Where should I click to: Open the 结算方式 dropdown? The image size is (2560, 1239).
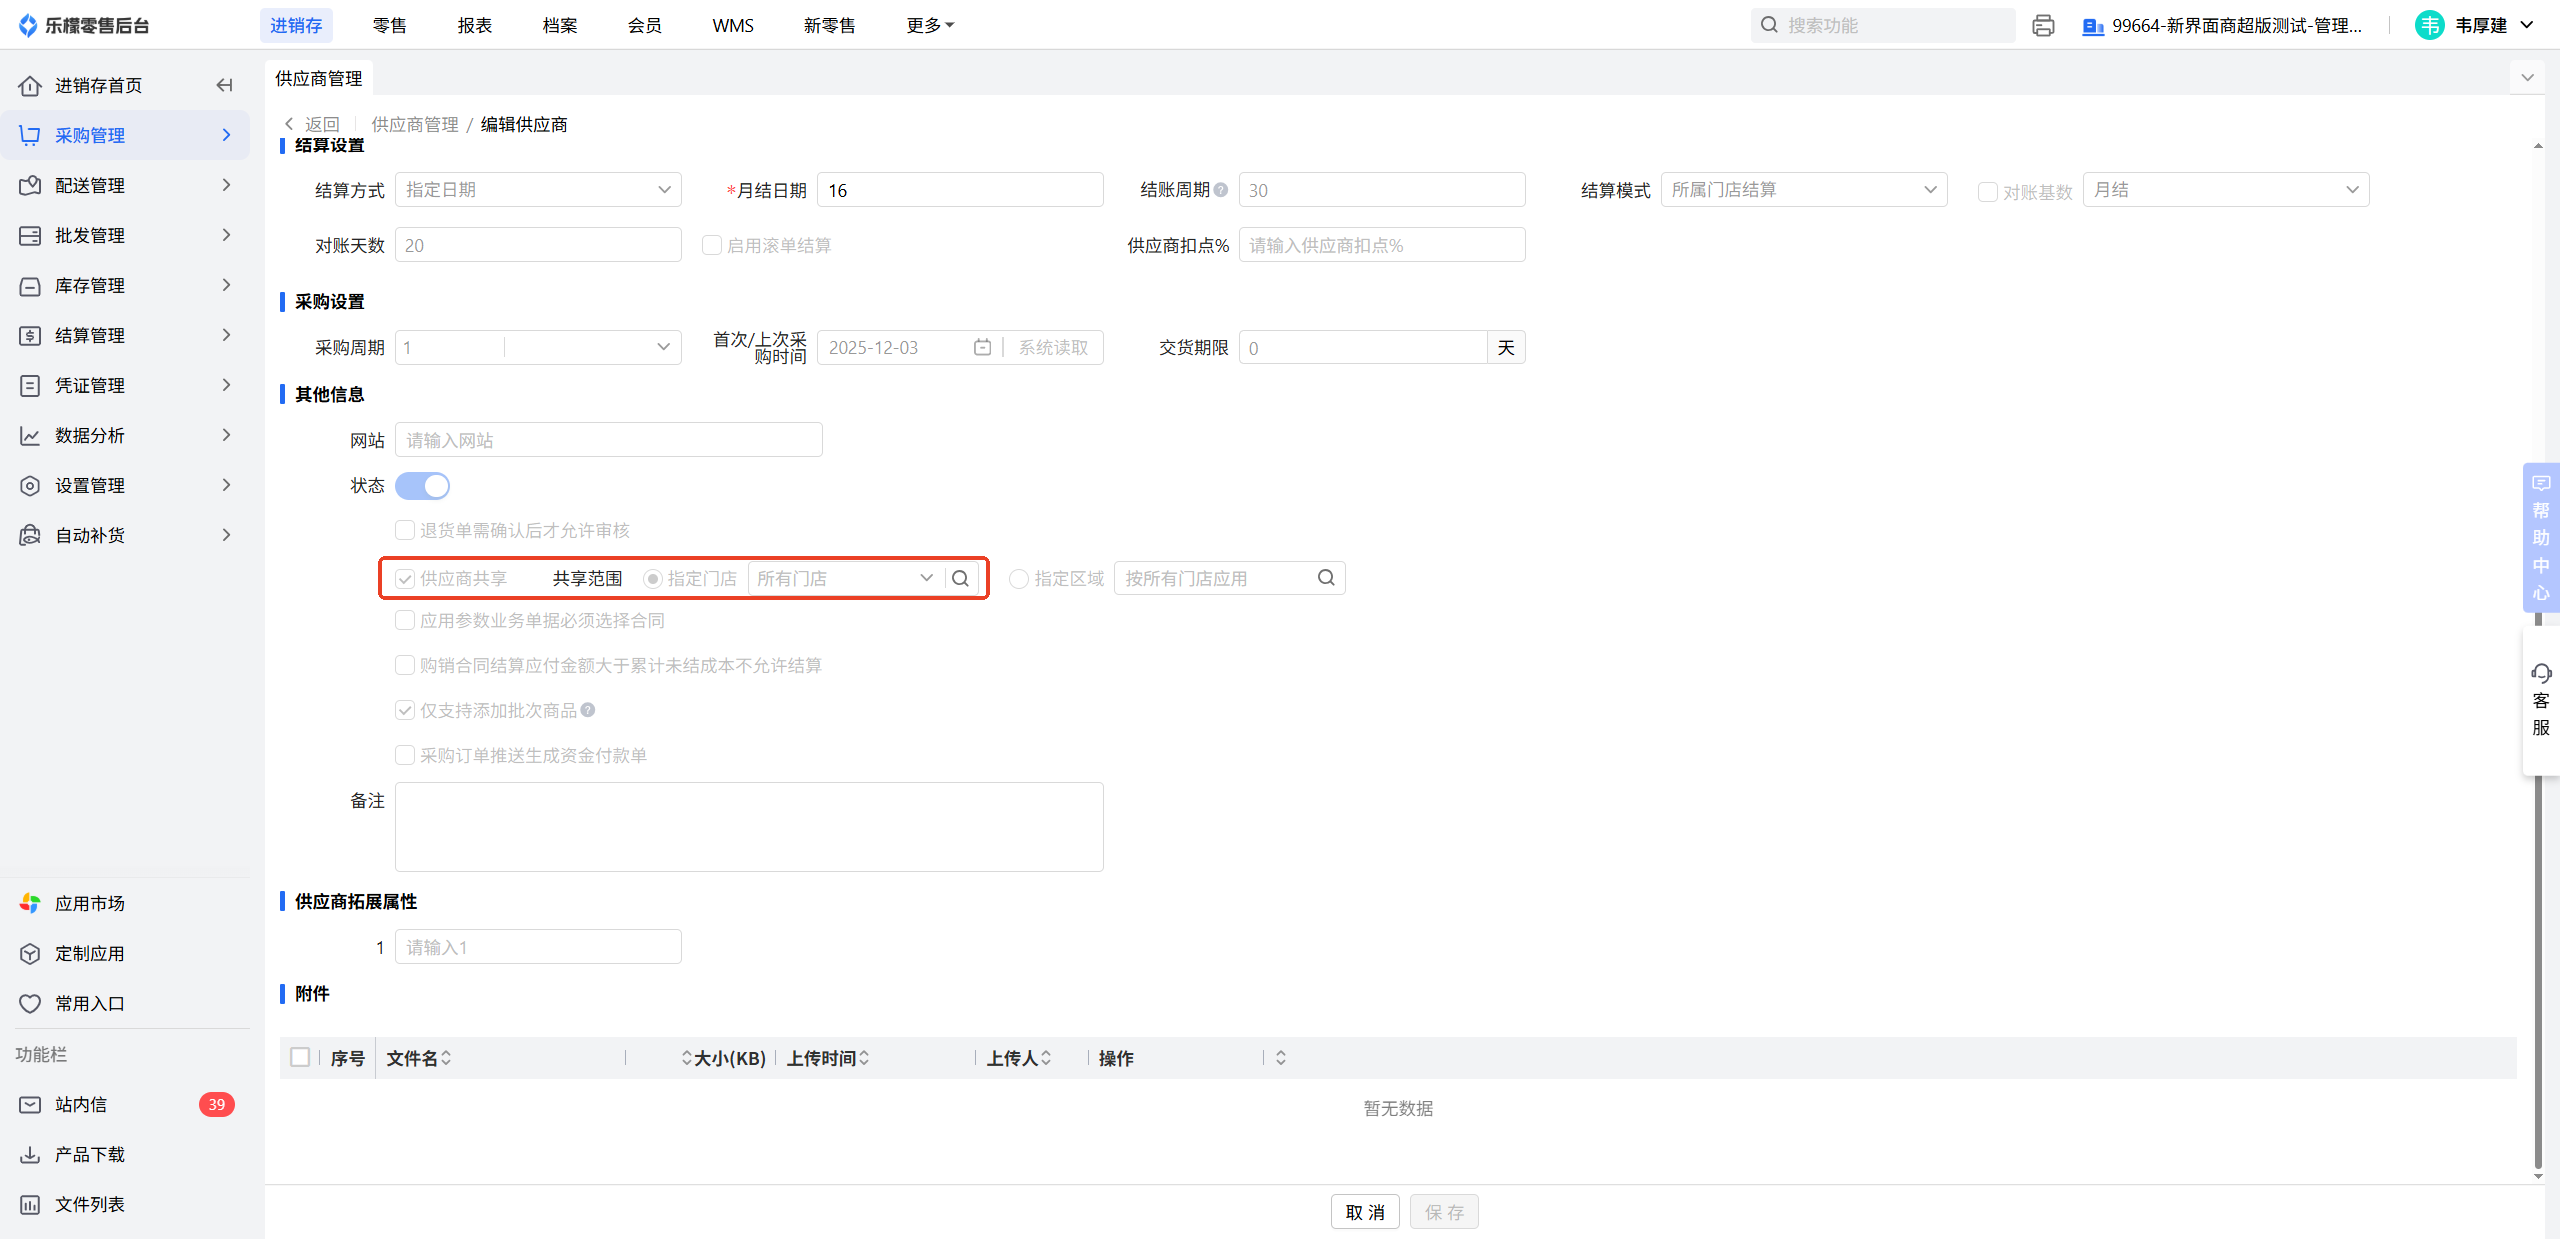[538, 190]
